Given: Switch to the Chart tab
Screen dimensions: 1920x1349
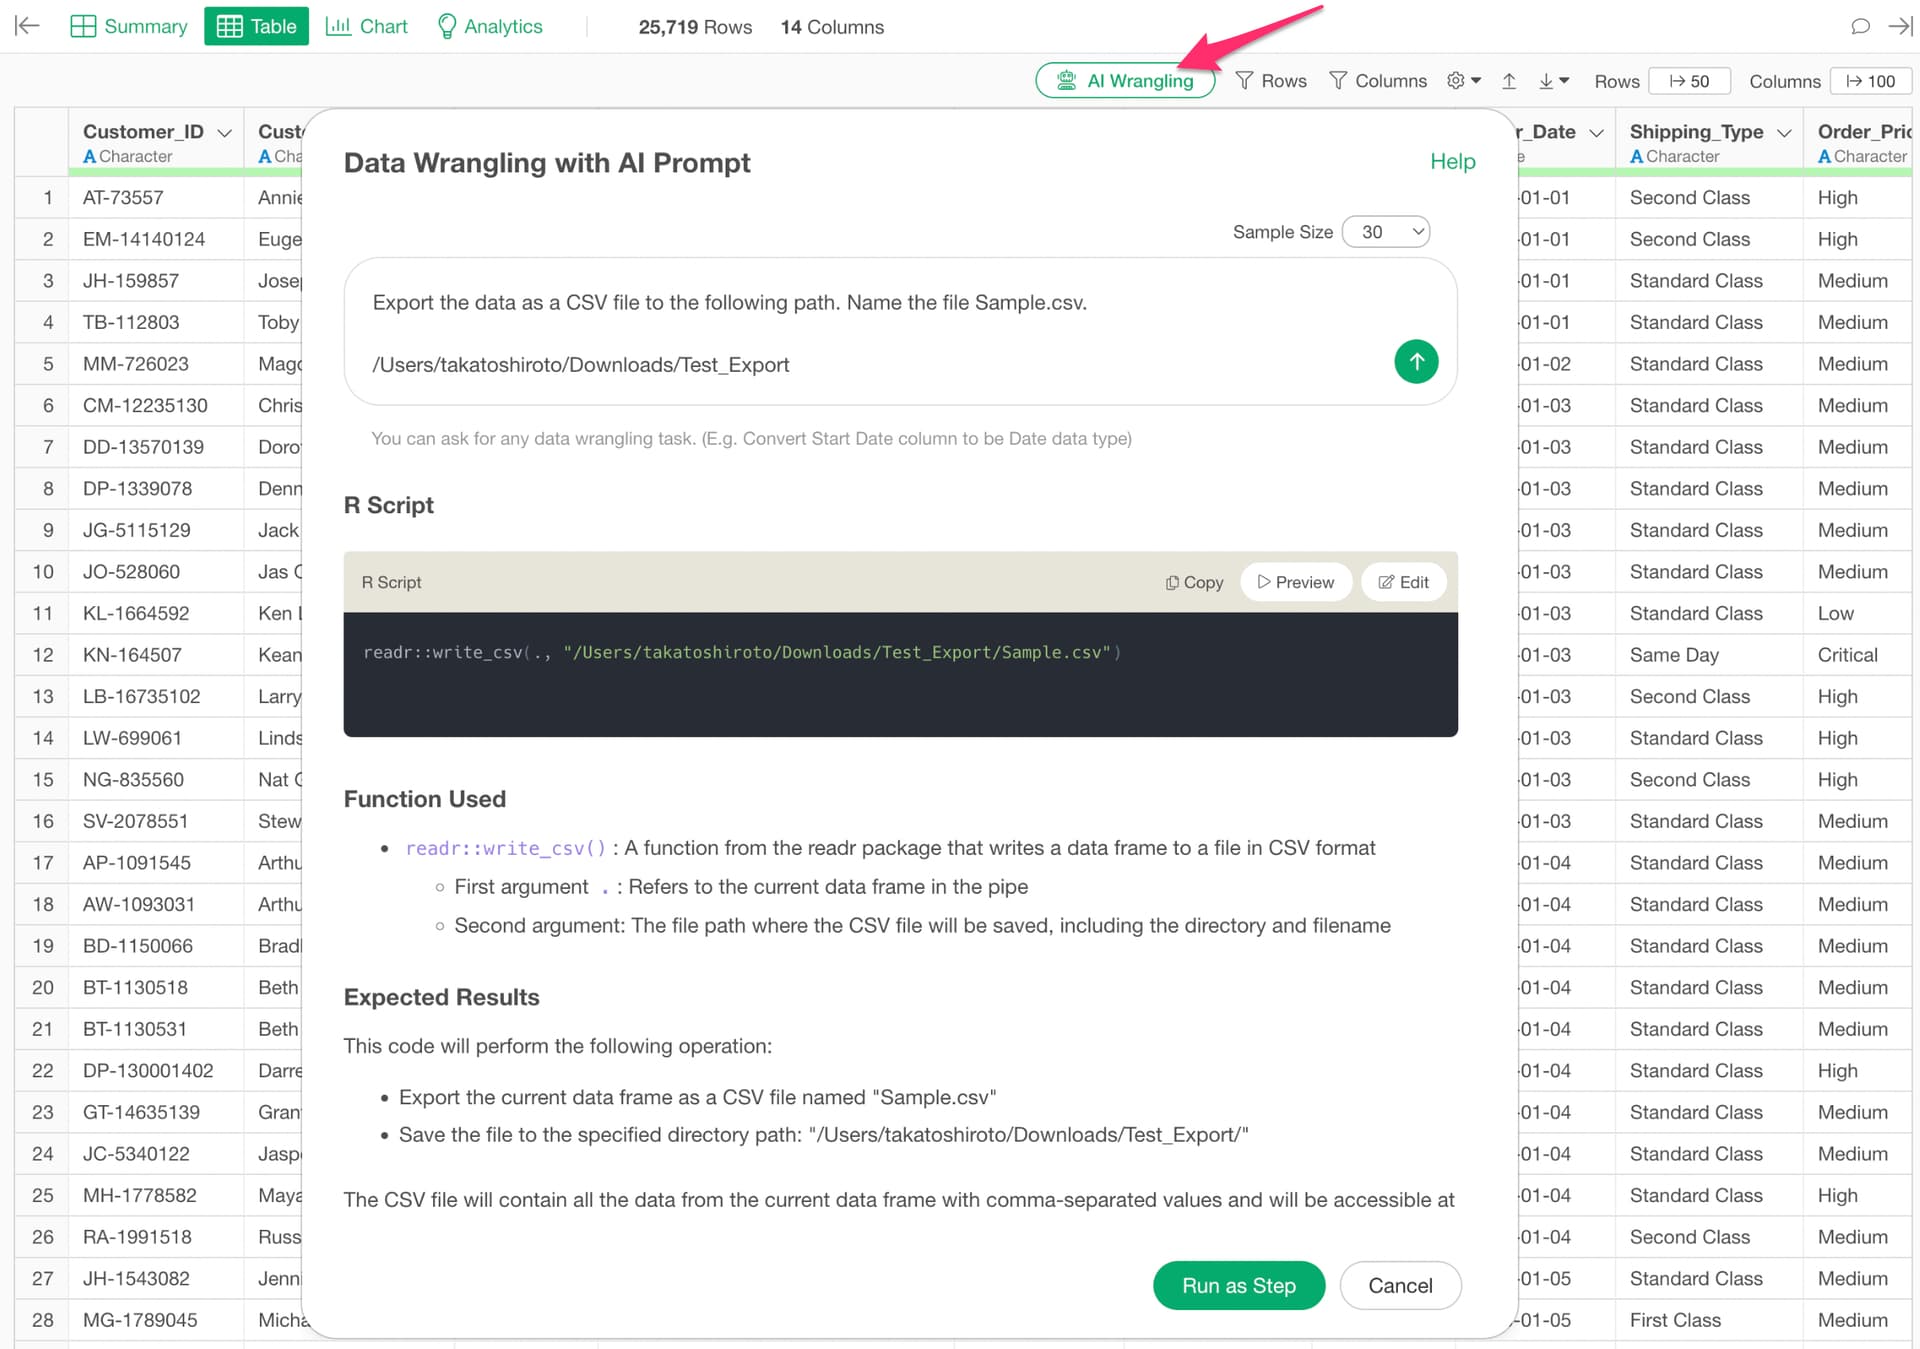Looking at the screenshot, I should pyautogui.click(x=367, y=26).
